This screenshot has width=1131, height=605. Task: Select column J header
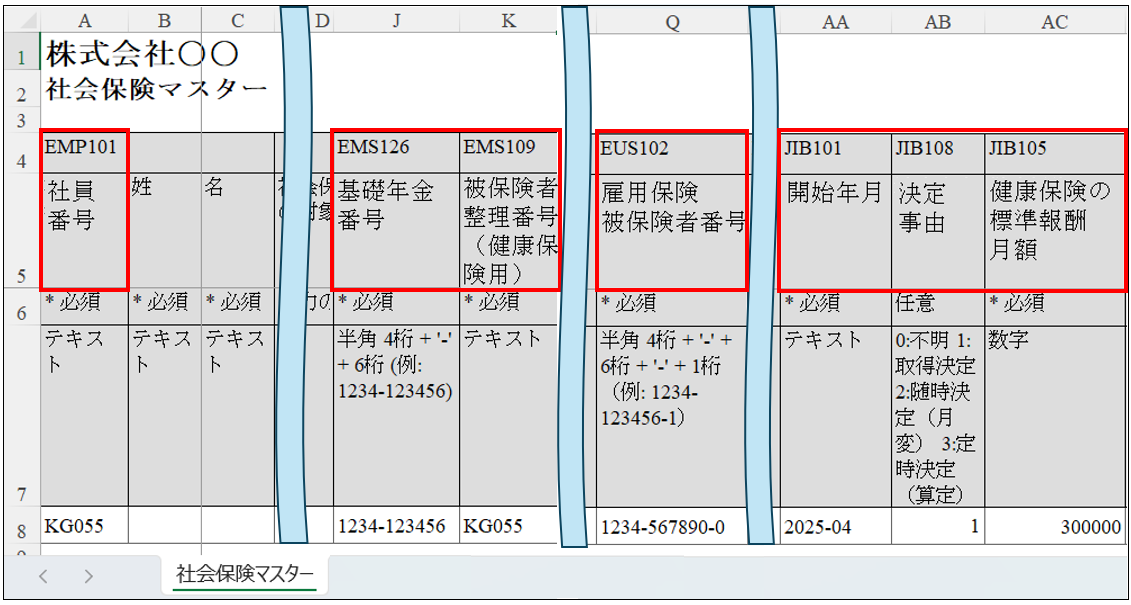397,22
